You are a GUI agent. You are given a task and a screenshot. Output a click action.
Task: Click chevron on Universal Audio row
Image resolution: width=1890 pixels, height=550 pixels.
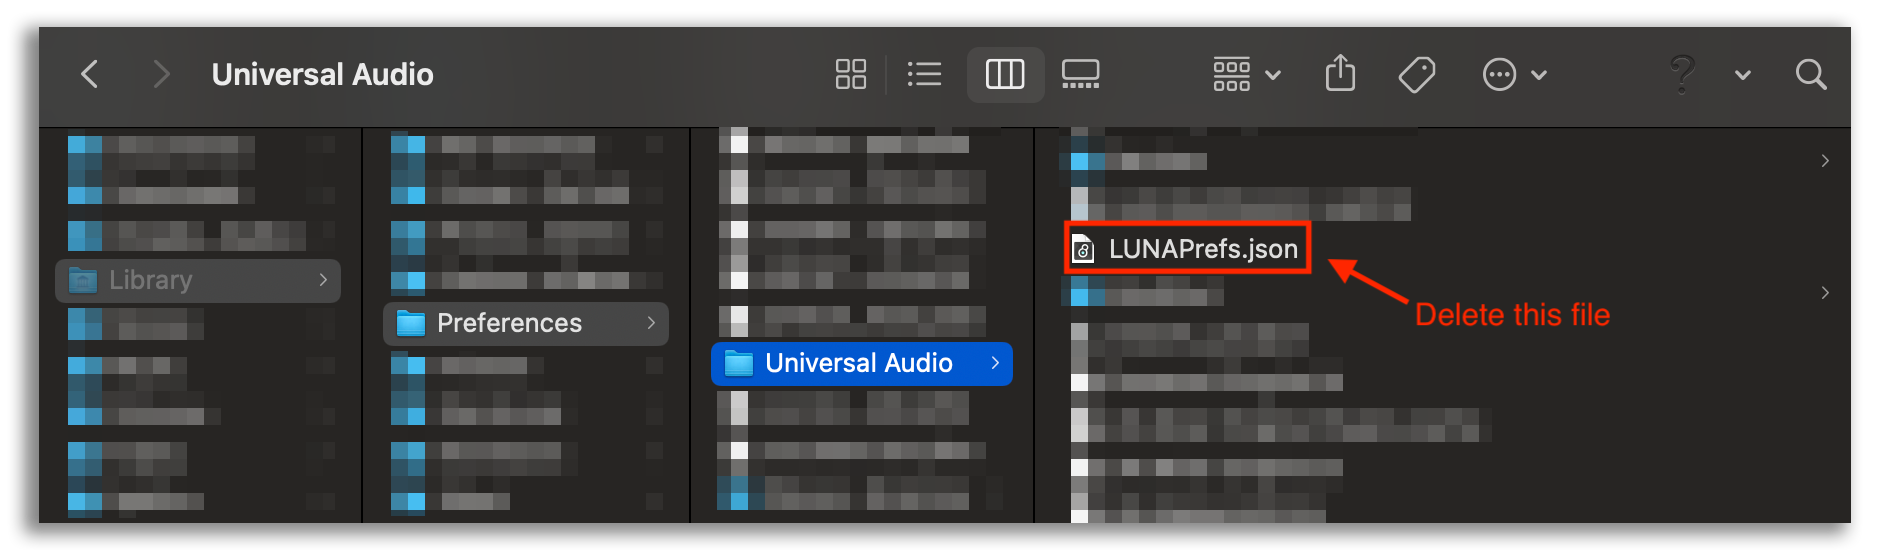pos(995,363)
